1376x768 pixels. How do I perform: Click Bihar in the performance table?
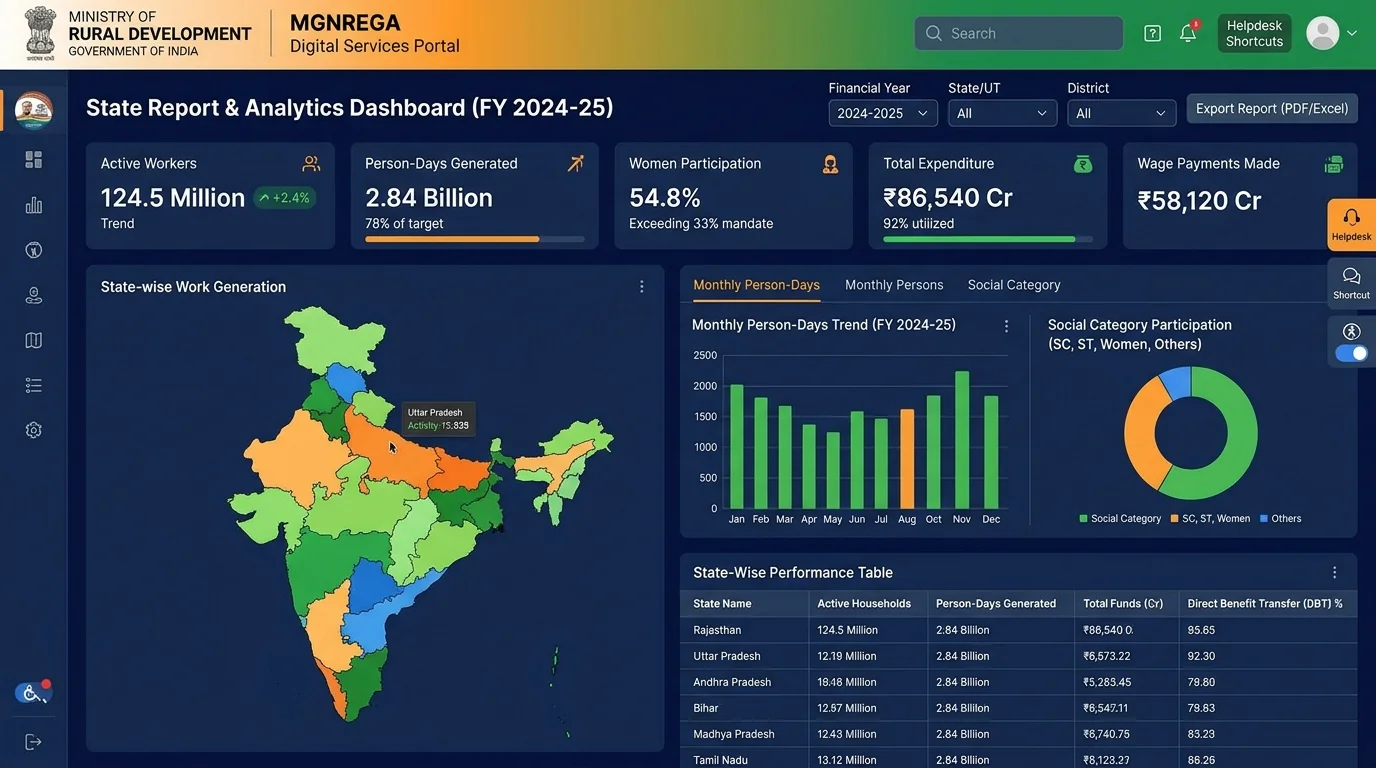click(x=706, y=708)
